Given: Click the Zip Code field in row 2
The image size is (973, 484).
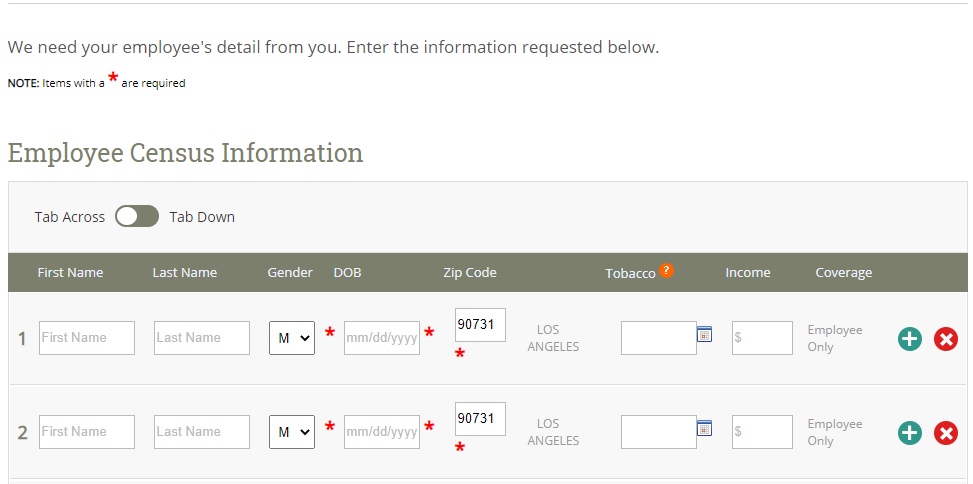Looking at the screenshot, I should (x=480, y=419).
